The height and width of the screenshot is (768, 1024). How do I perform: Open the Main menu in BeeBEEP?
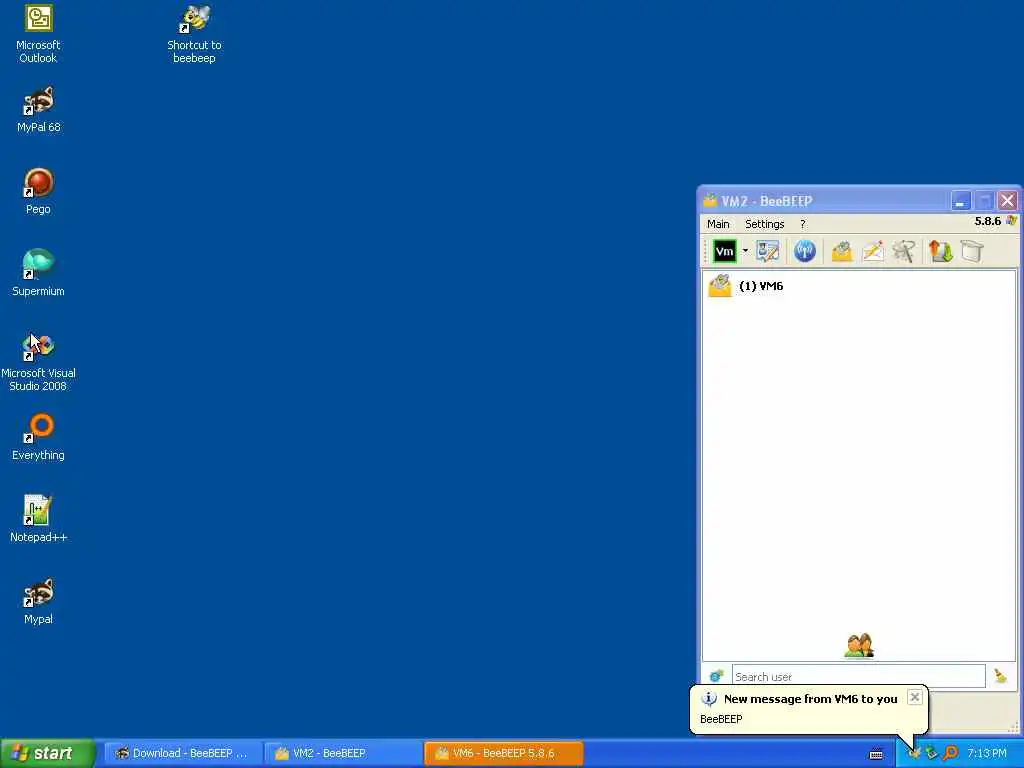point(718,224)
